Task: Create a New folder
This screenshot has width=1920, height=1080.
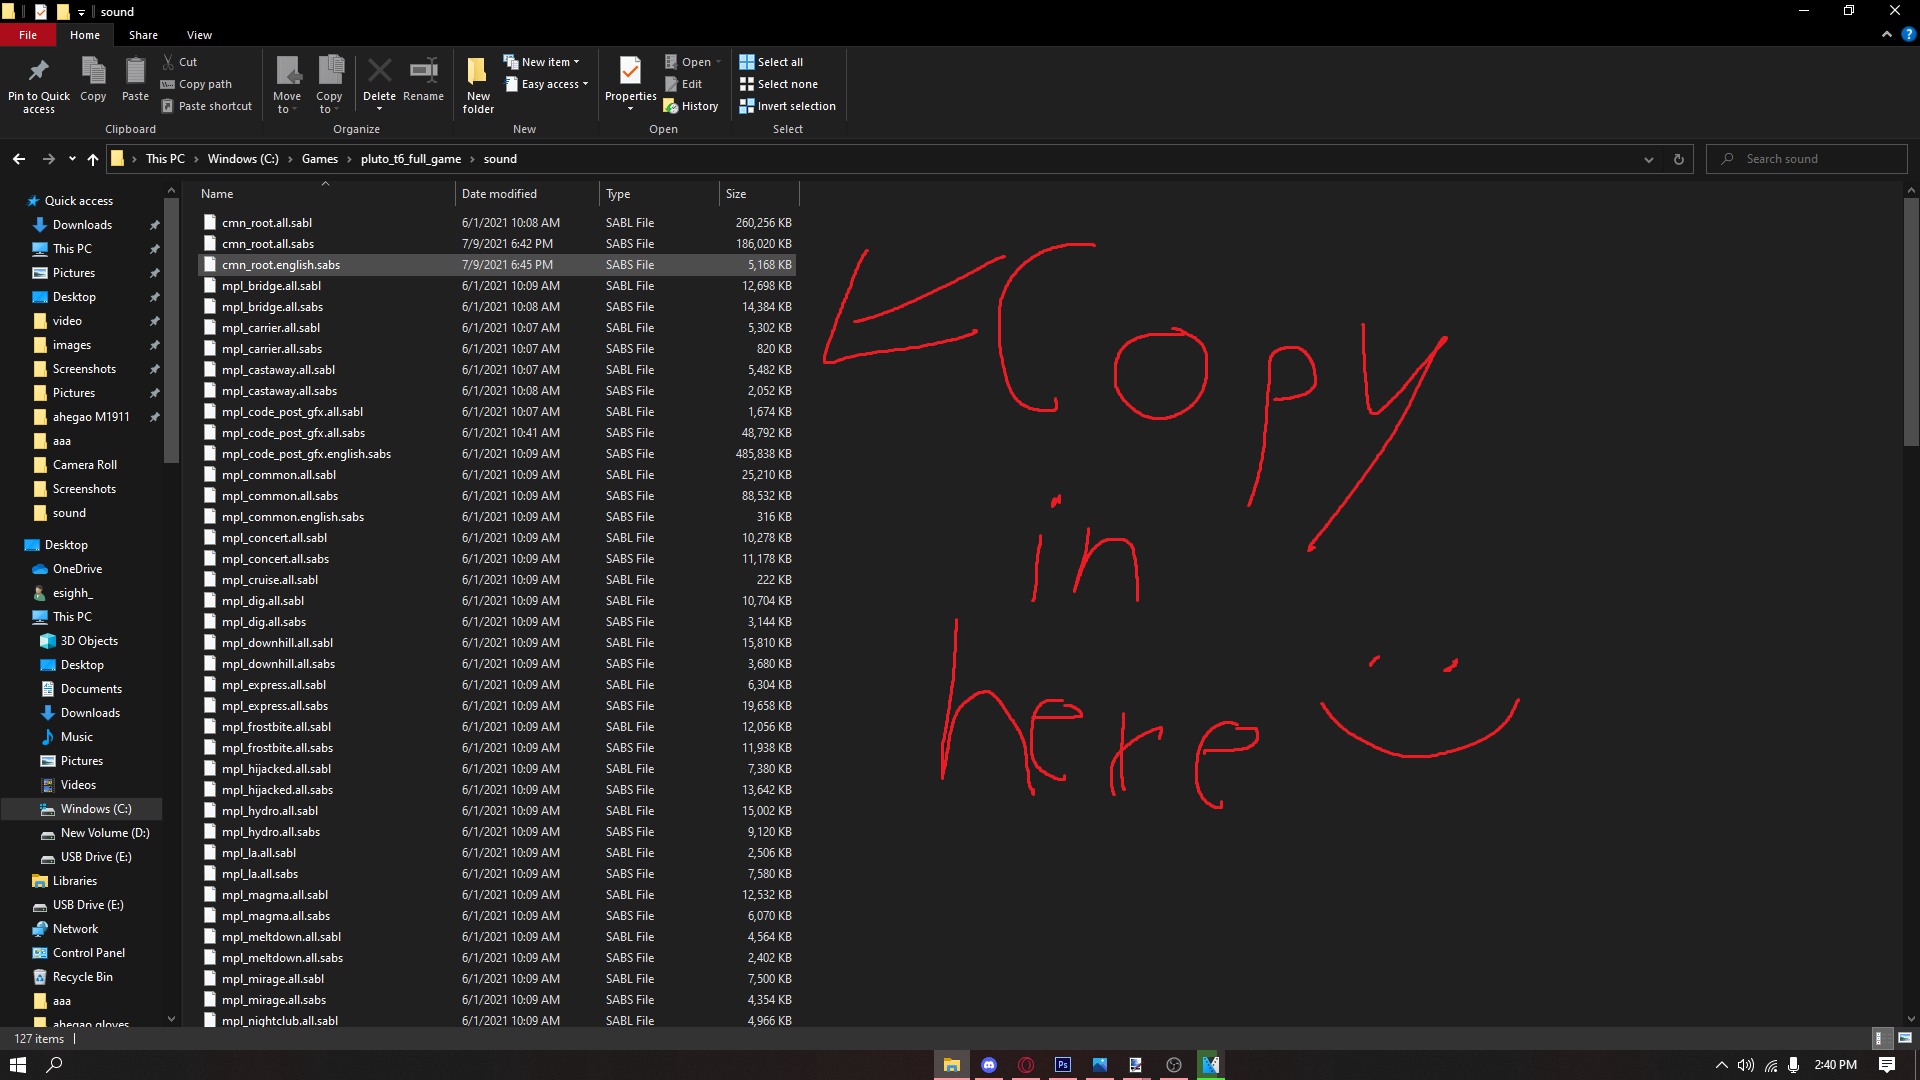Action: [x=478, y=84]
